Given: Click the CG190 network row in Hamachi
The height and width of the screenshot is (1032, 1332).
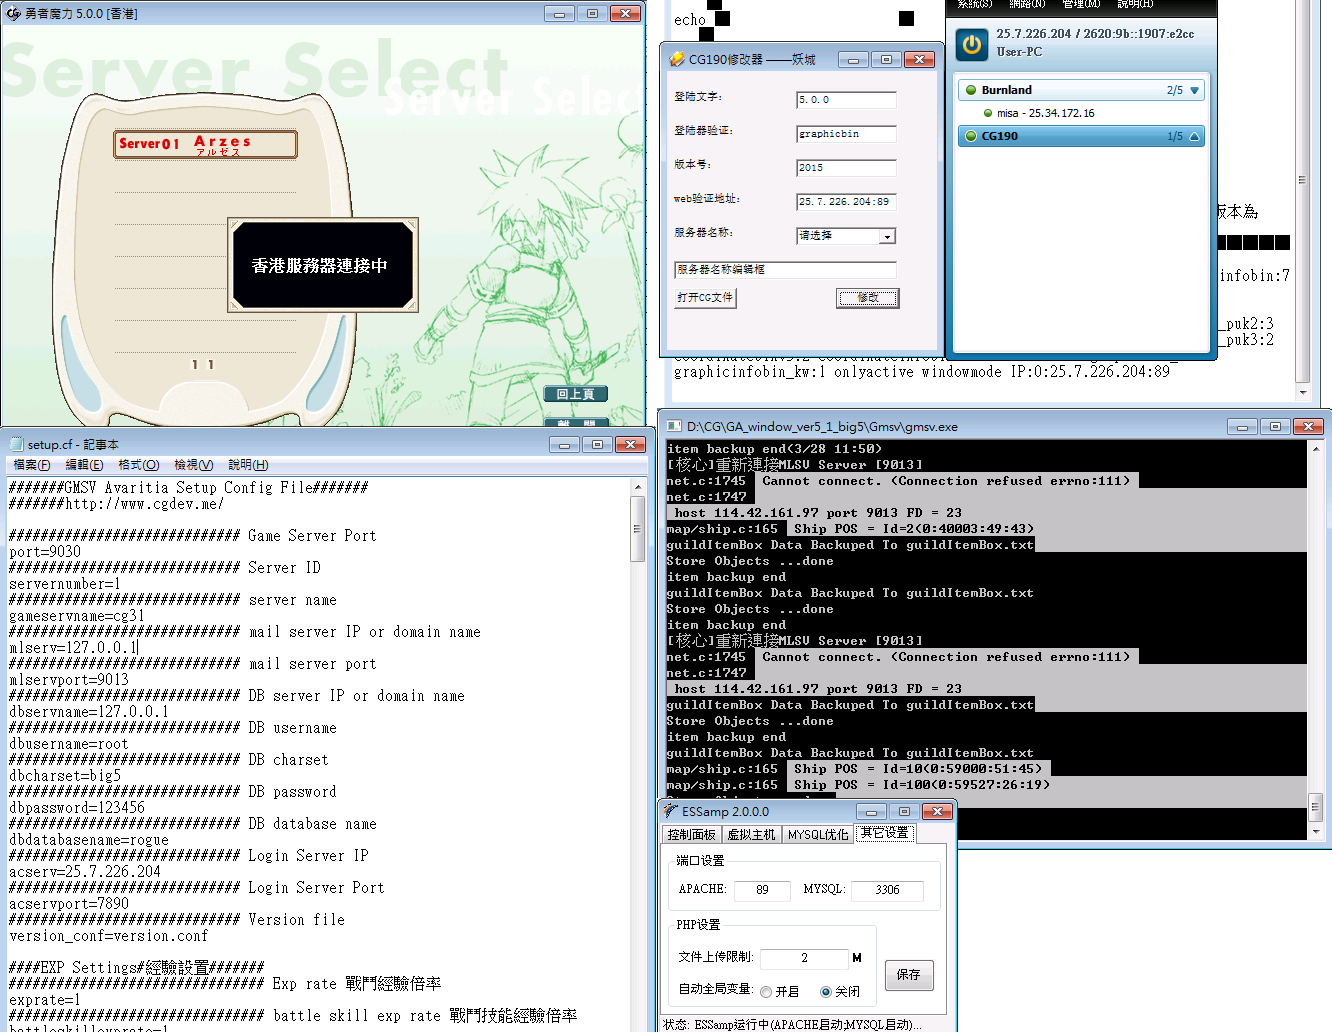Looking at the screenshot, I should [x=1081, y=136].
